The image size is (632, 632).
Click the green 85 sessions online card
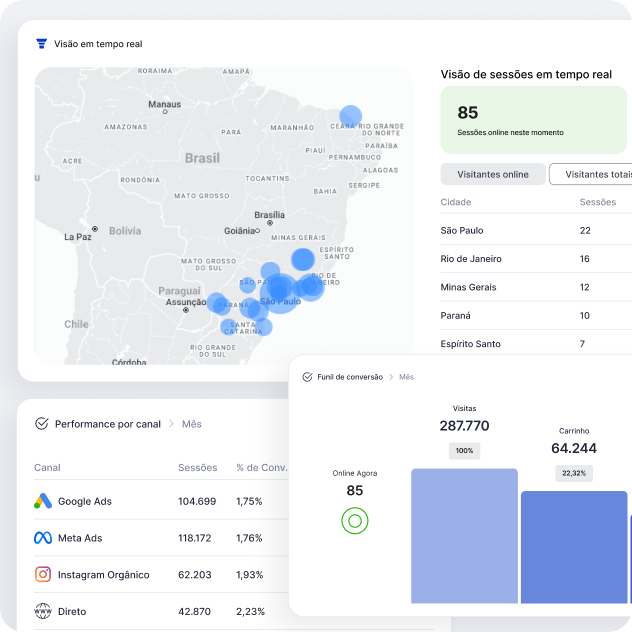pyautogui.click(x=534, y=120)
